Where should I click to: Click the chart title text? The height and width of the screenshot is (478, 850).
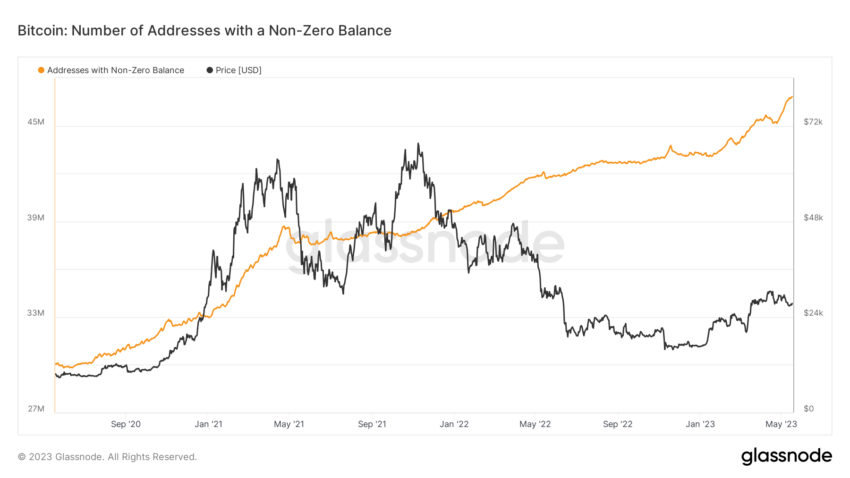[204, 30]
